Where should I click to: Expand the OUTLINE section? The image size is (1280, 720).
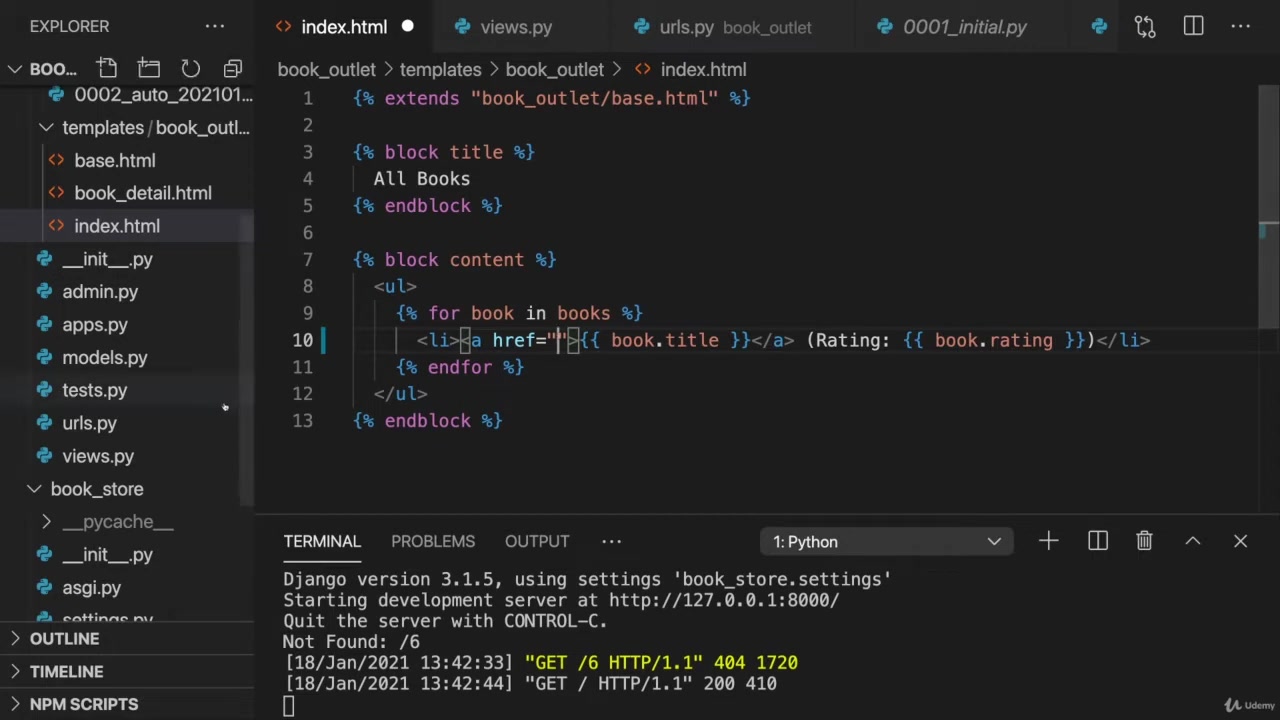[x=64, y=639]
